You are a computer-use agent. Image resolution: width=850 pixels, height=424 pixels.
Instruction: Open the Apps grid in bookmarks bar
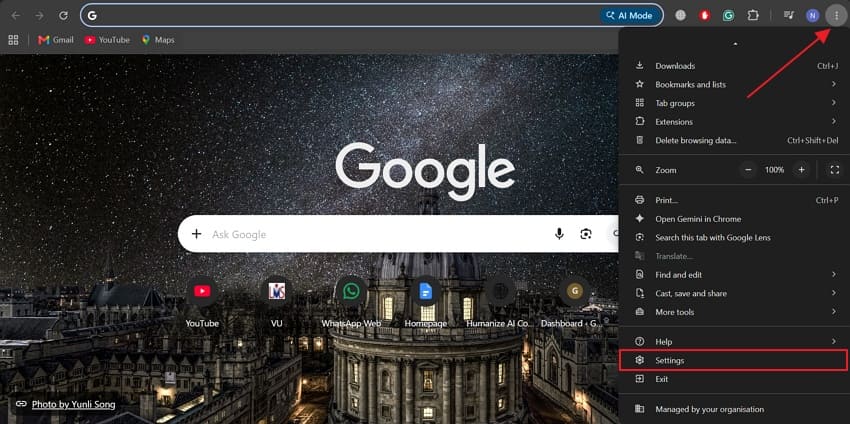pyautogui.click(x=14, y=40)
